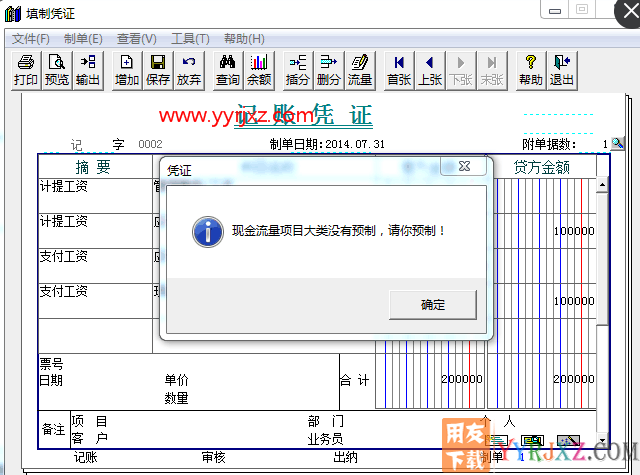Select first 计提工资 summary cell
The image size is (640, 475).
coord(95,195)
